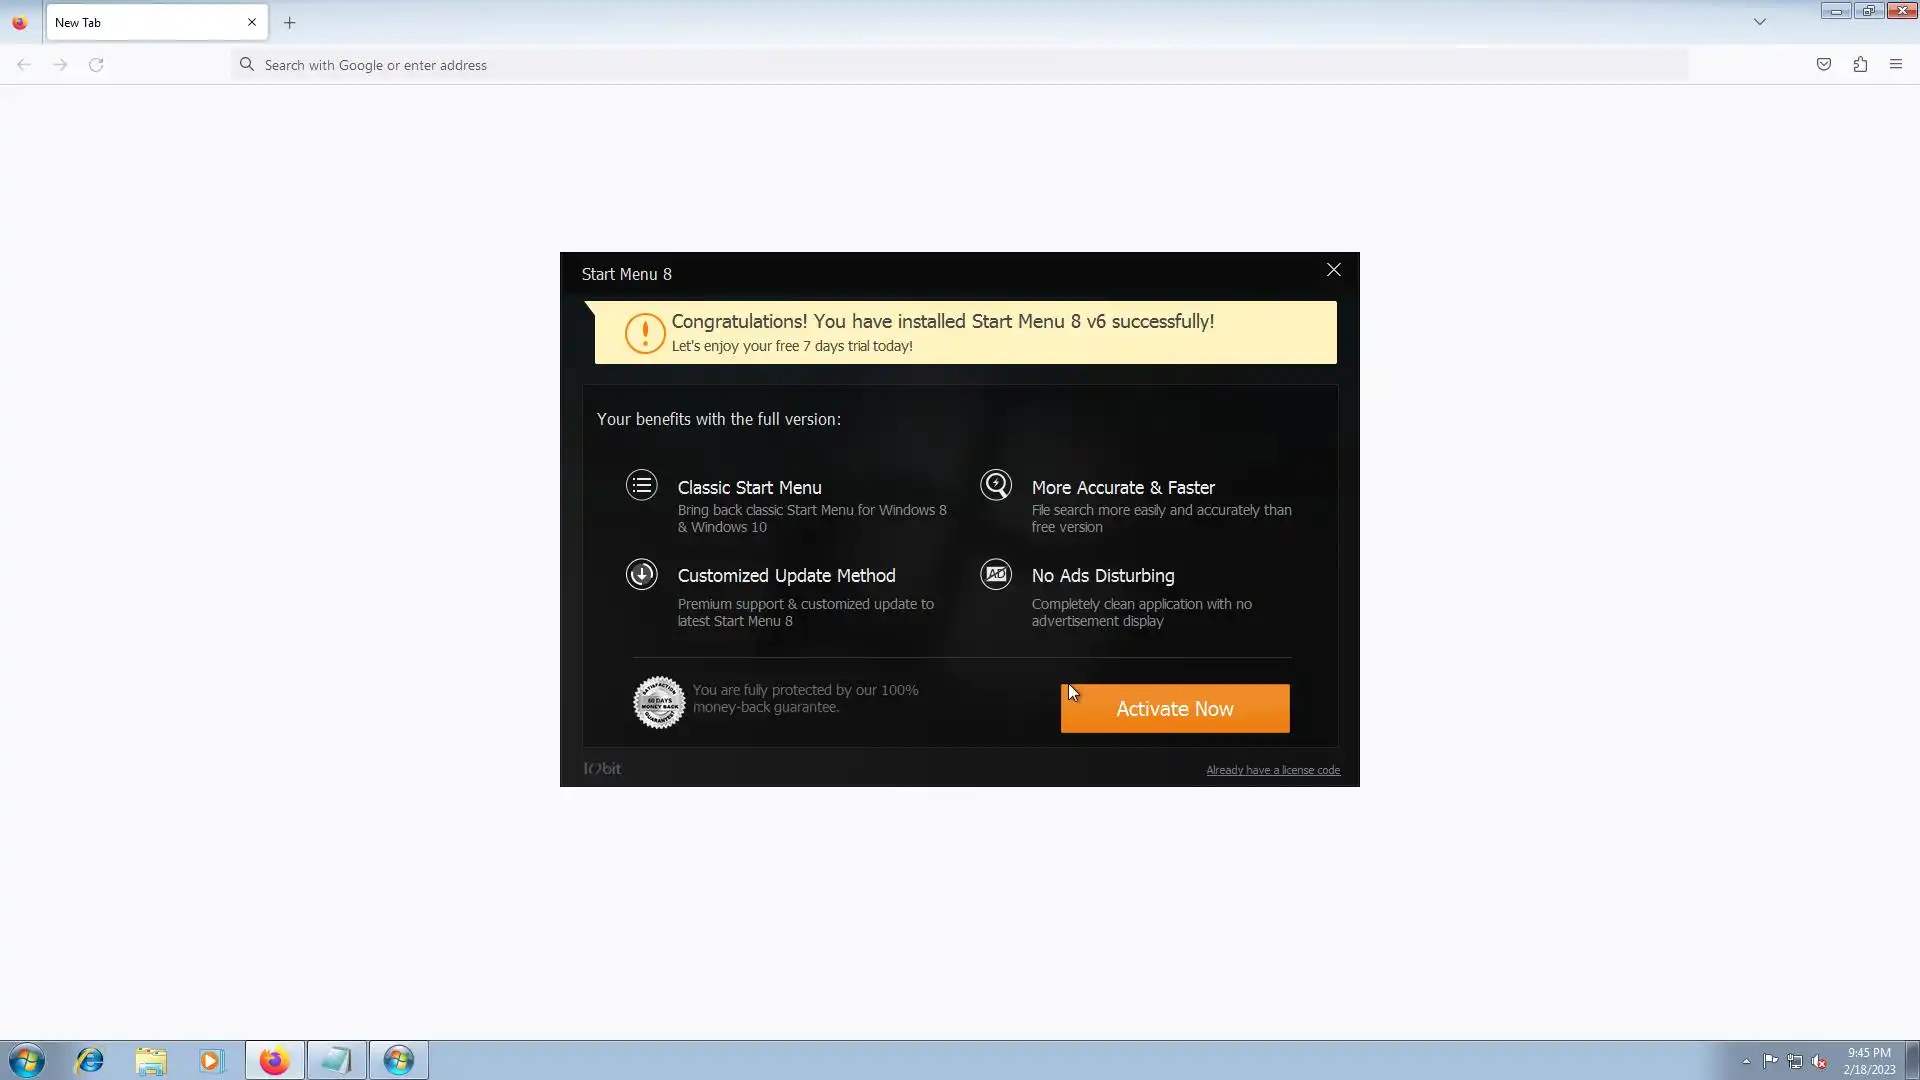The width and height of the screenshot is (1920, 1080).
Task: Click the Save to Pocket icon
Action: (x=1824, y=65)
